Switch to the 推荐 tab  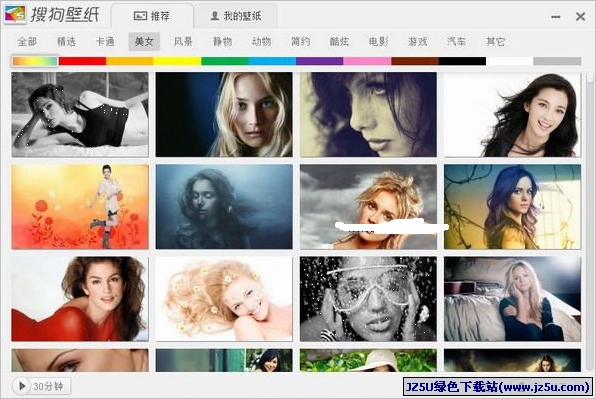pyautogui.click(x=152, y=16)
